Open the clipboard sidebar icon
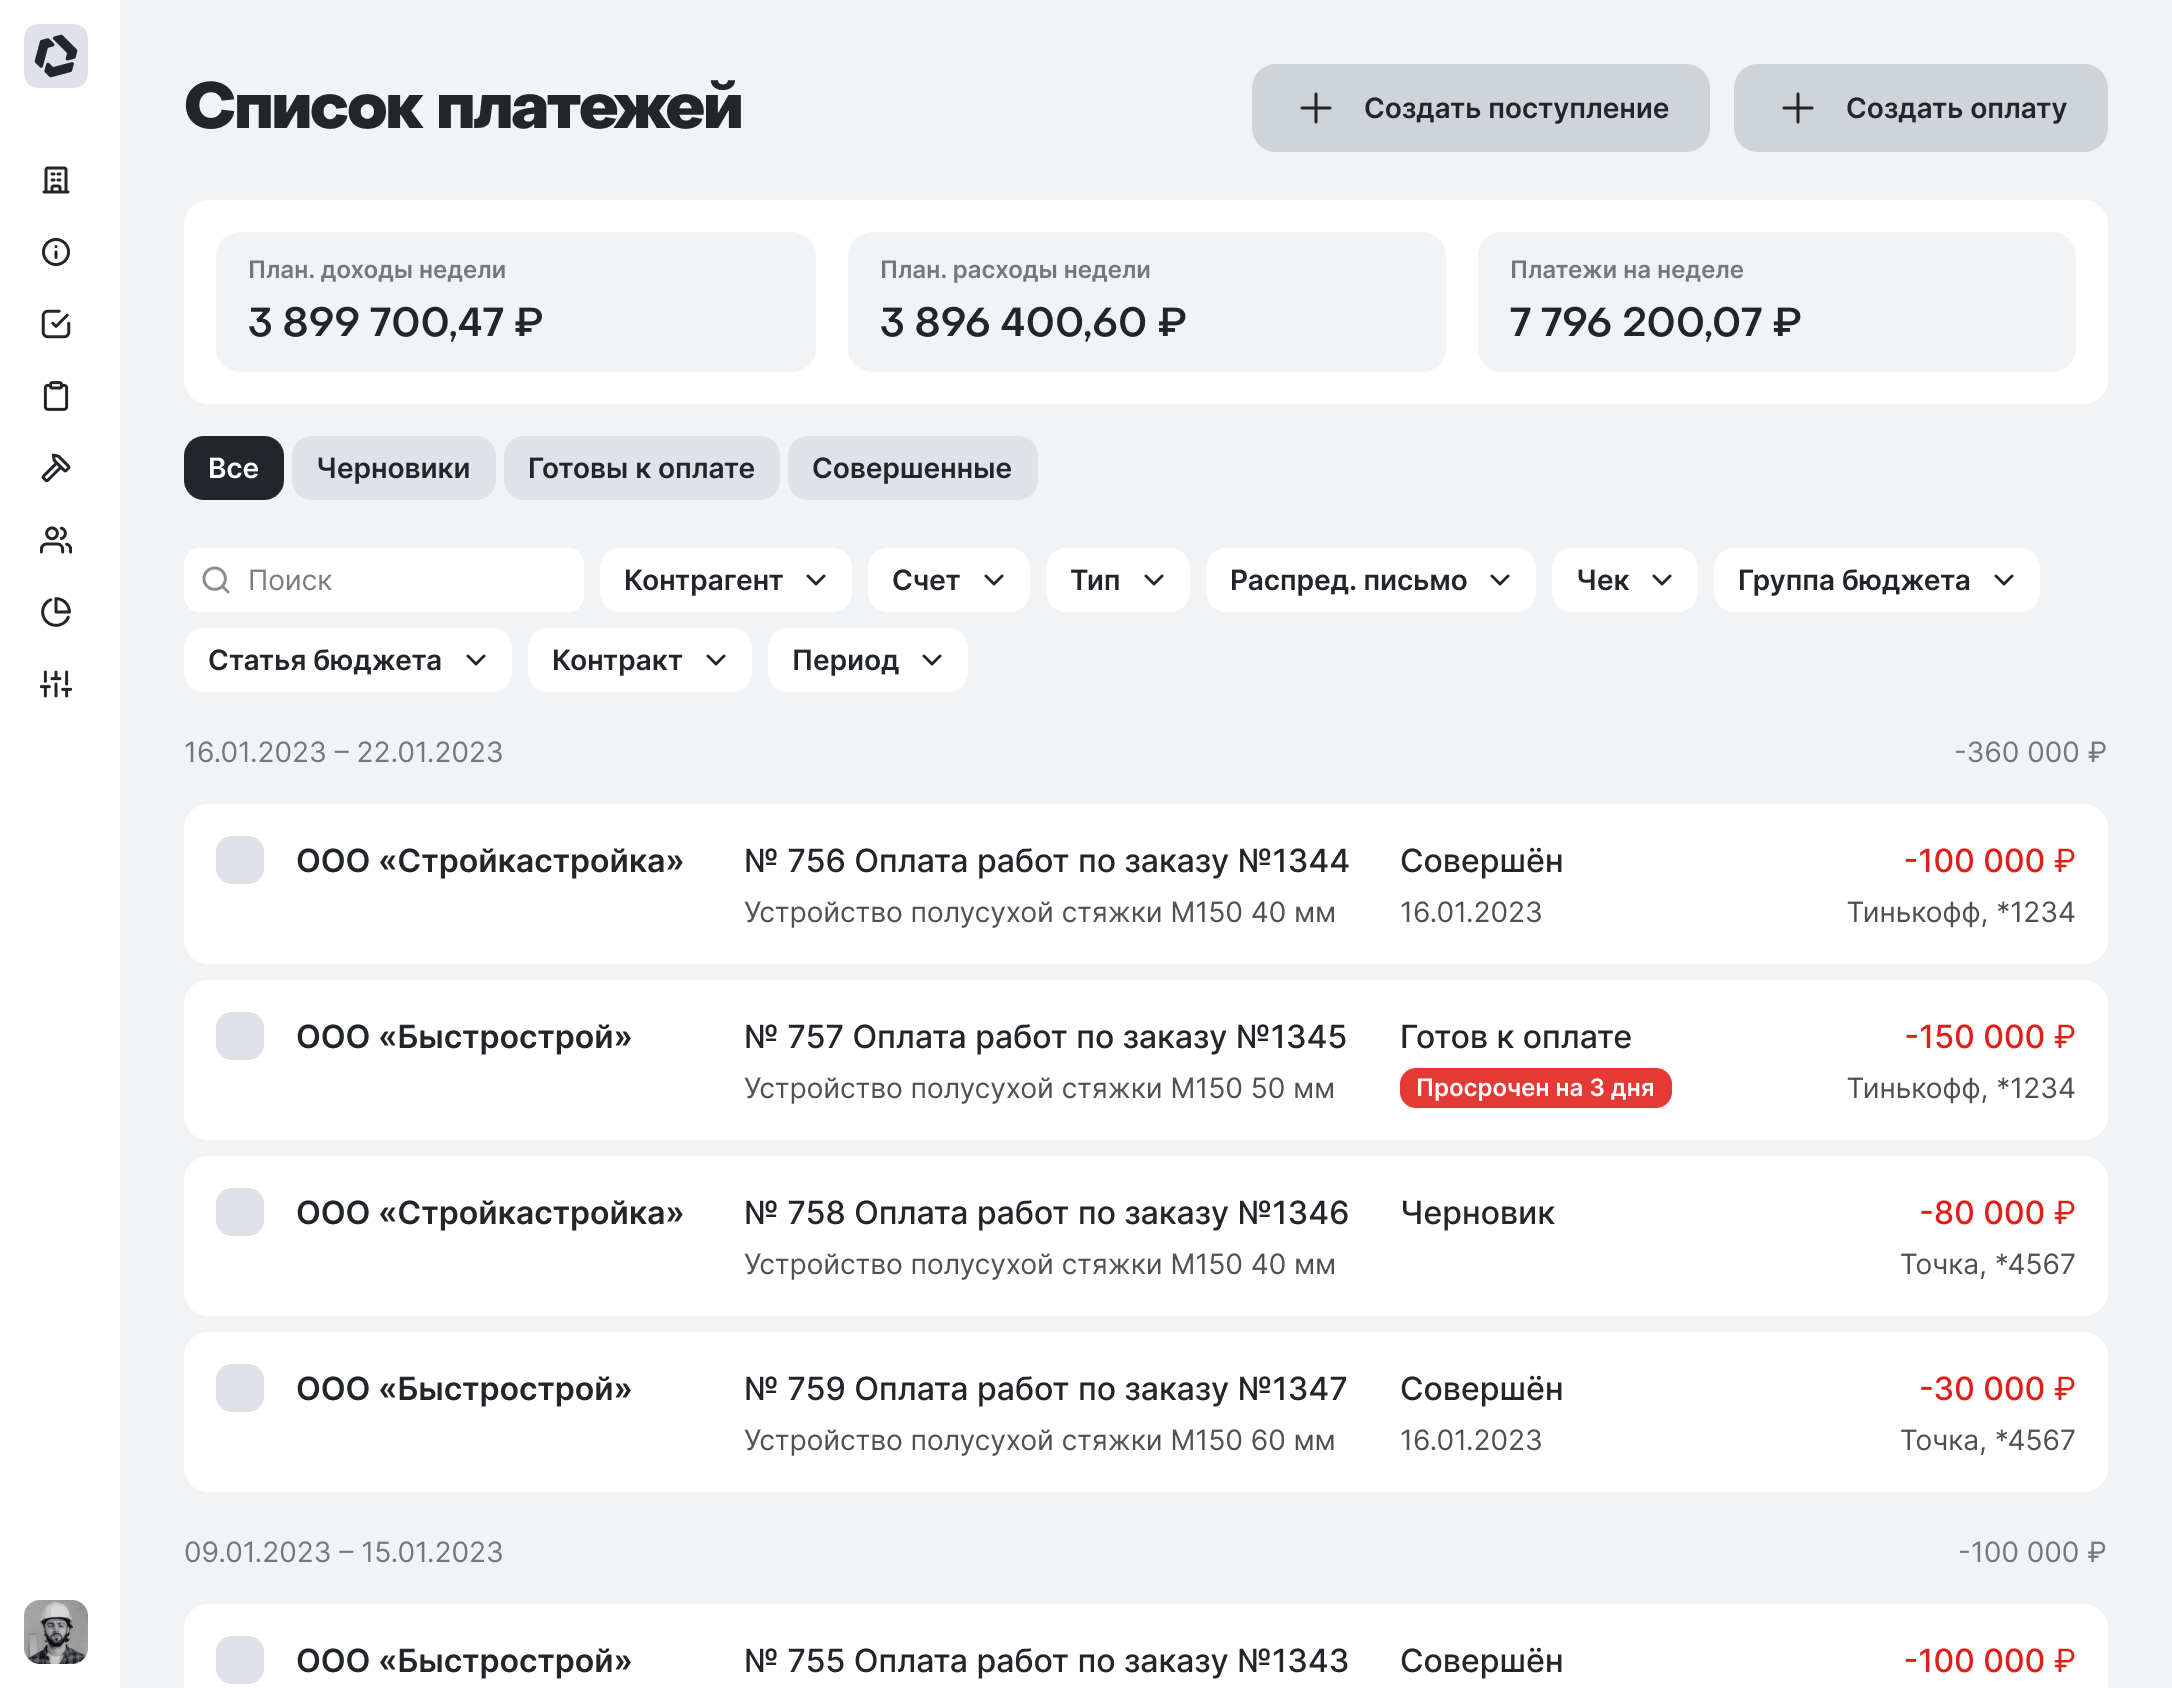2172x1688 pixels. point(56,396)
